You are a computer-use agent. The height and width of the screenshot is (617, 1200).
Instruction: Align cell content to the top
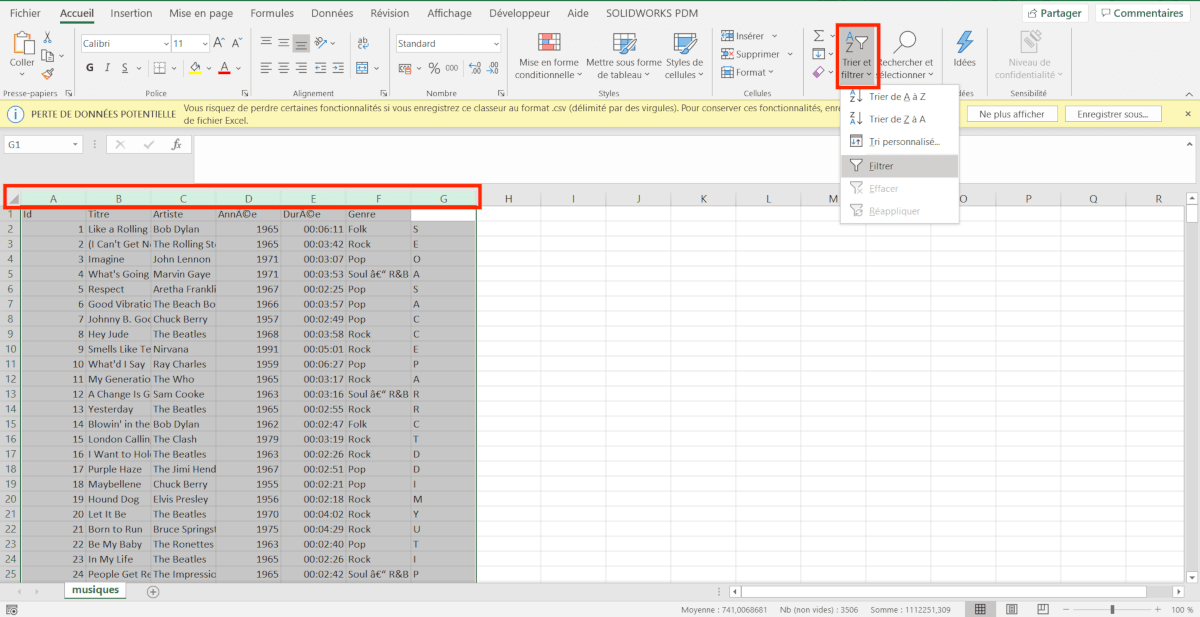pos(267,43)
